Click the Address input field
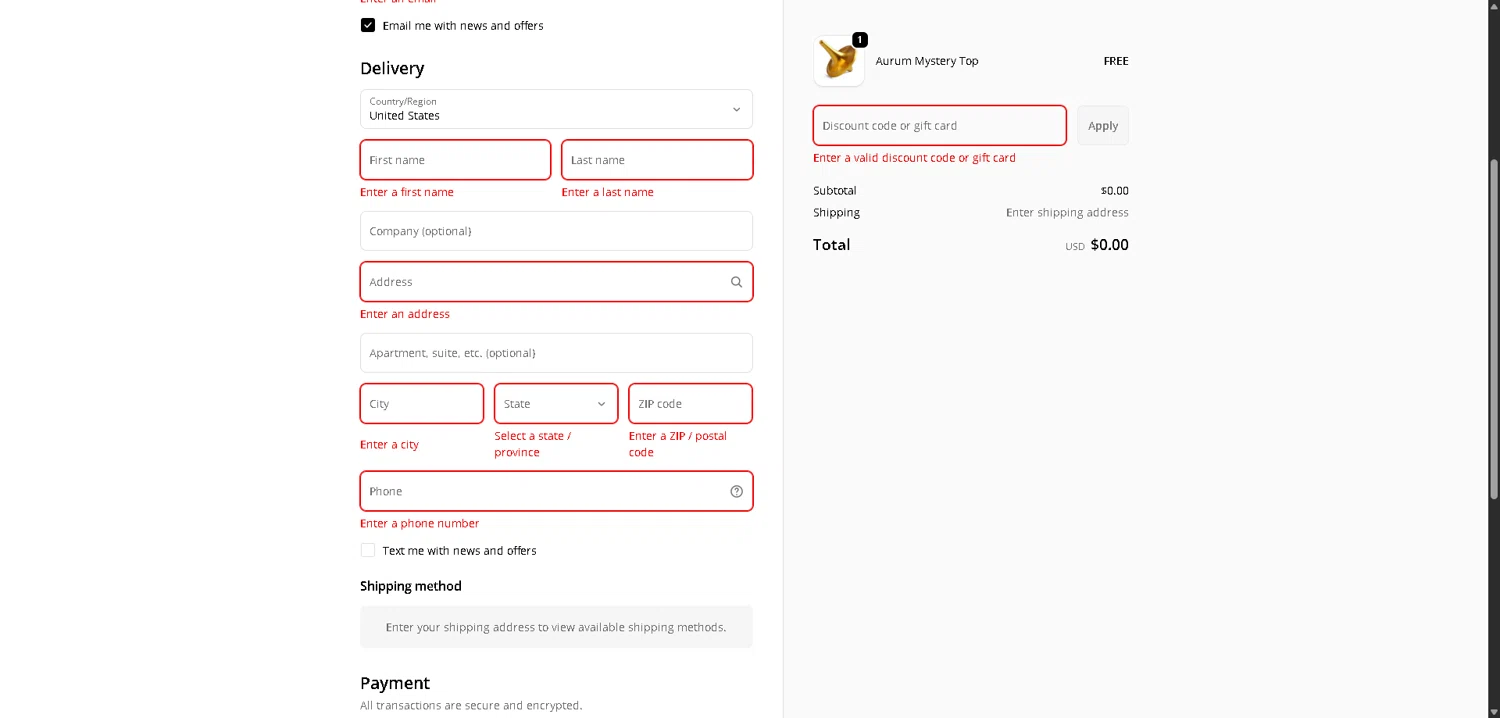 (x=540, y=282)
